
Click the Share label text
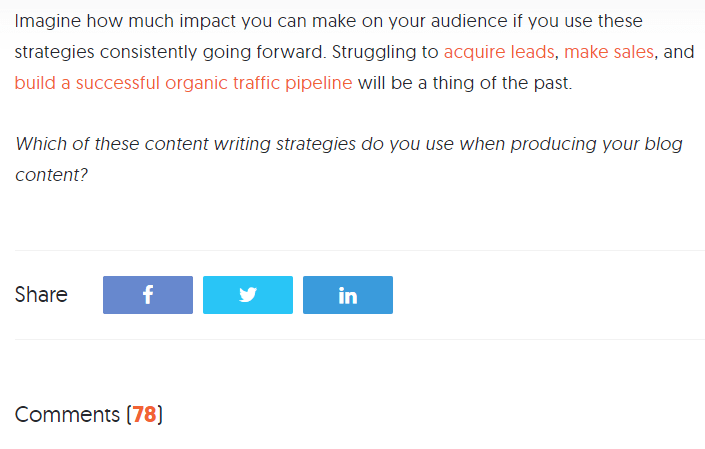pyautogui.click(x=41, y=295)
